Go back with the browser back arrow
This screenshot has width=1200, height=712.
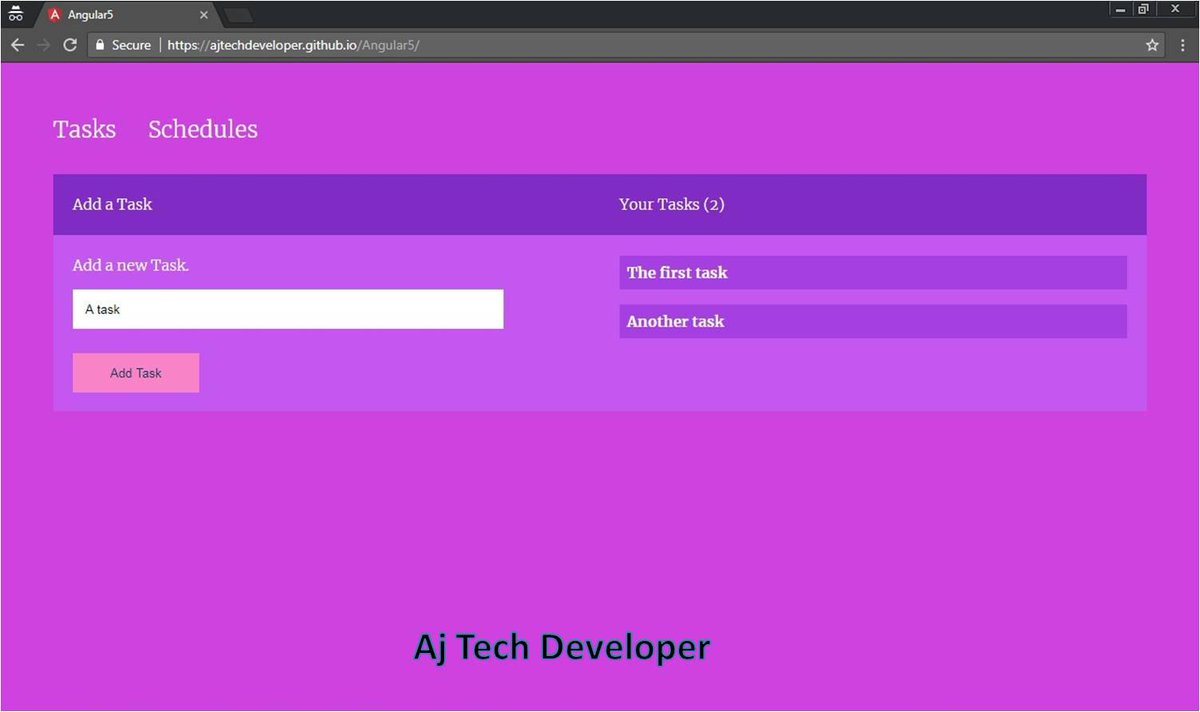pos(17,45)
